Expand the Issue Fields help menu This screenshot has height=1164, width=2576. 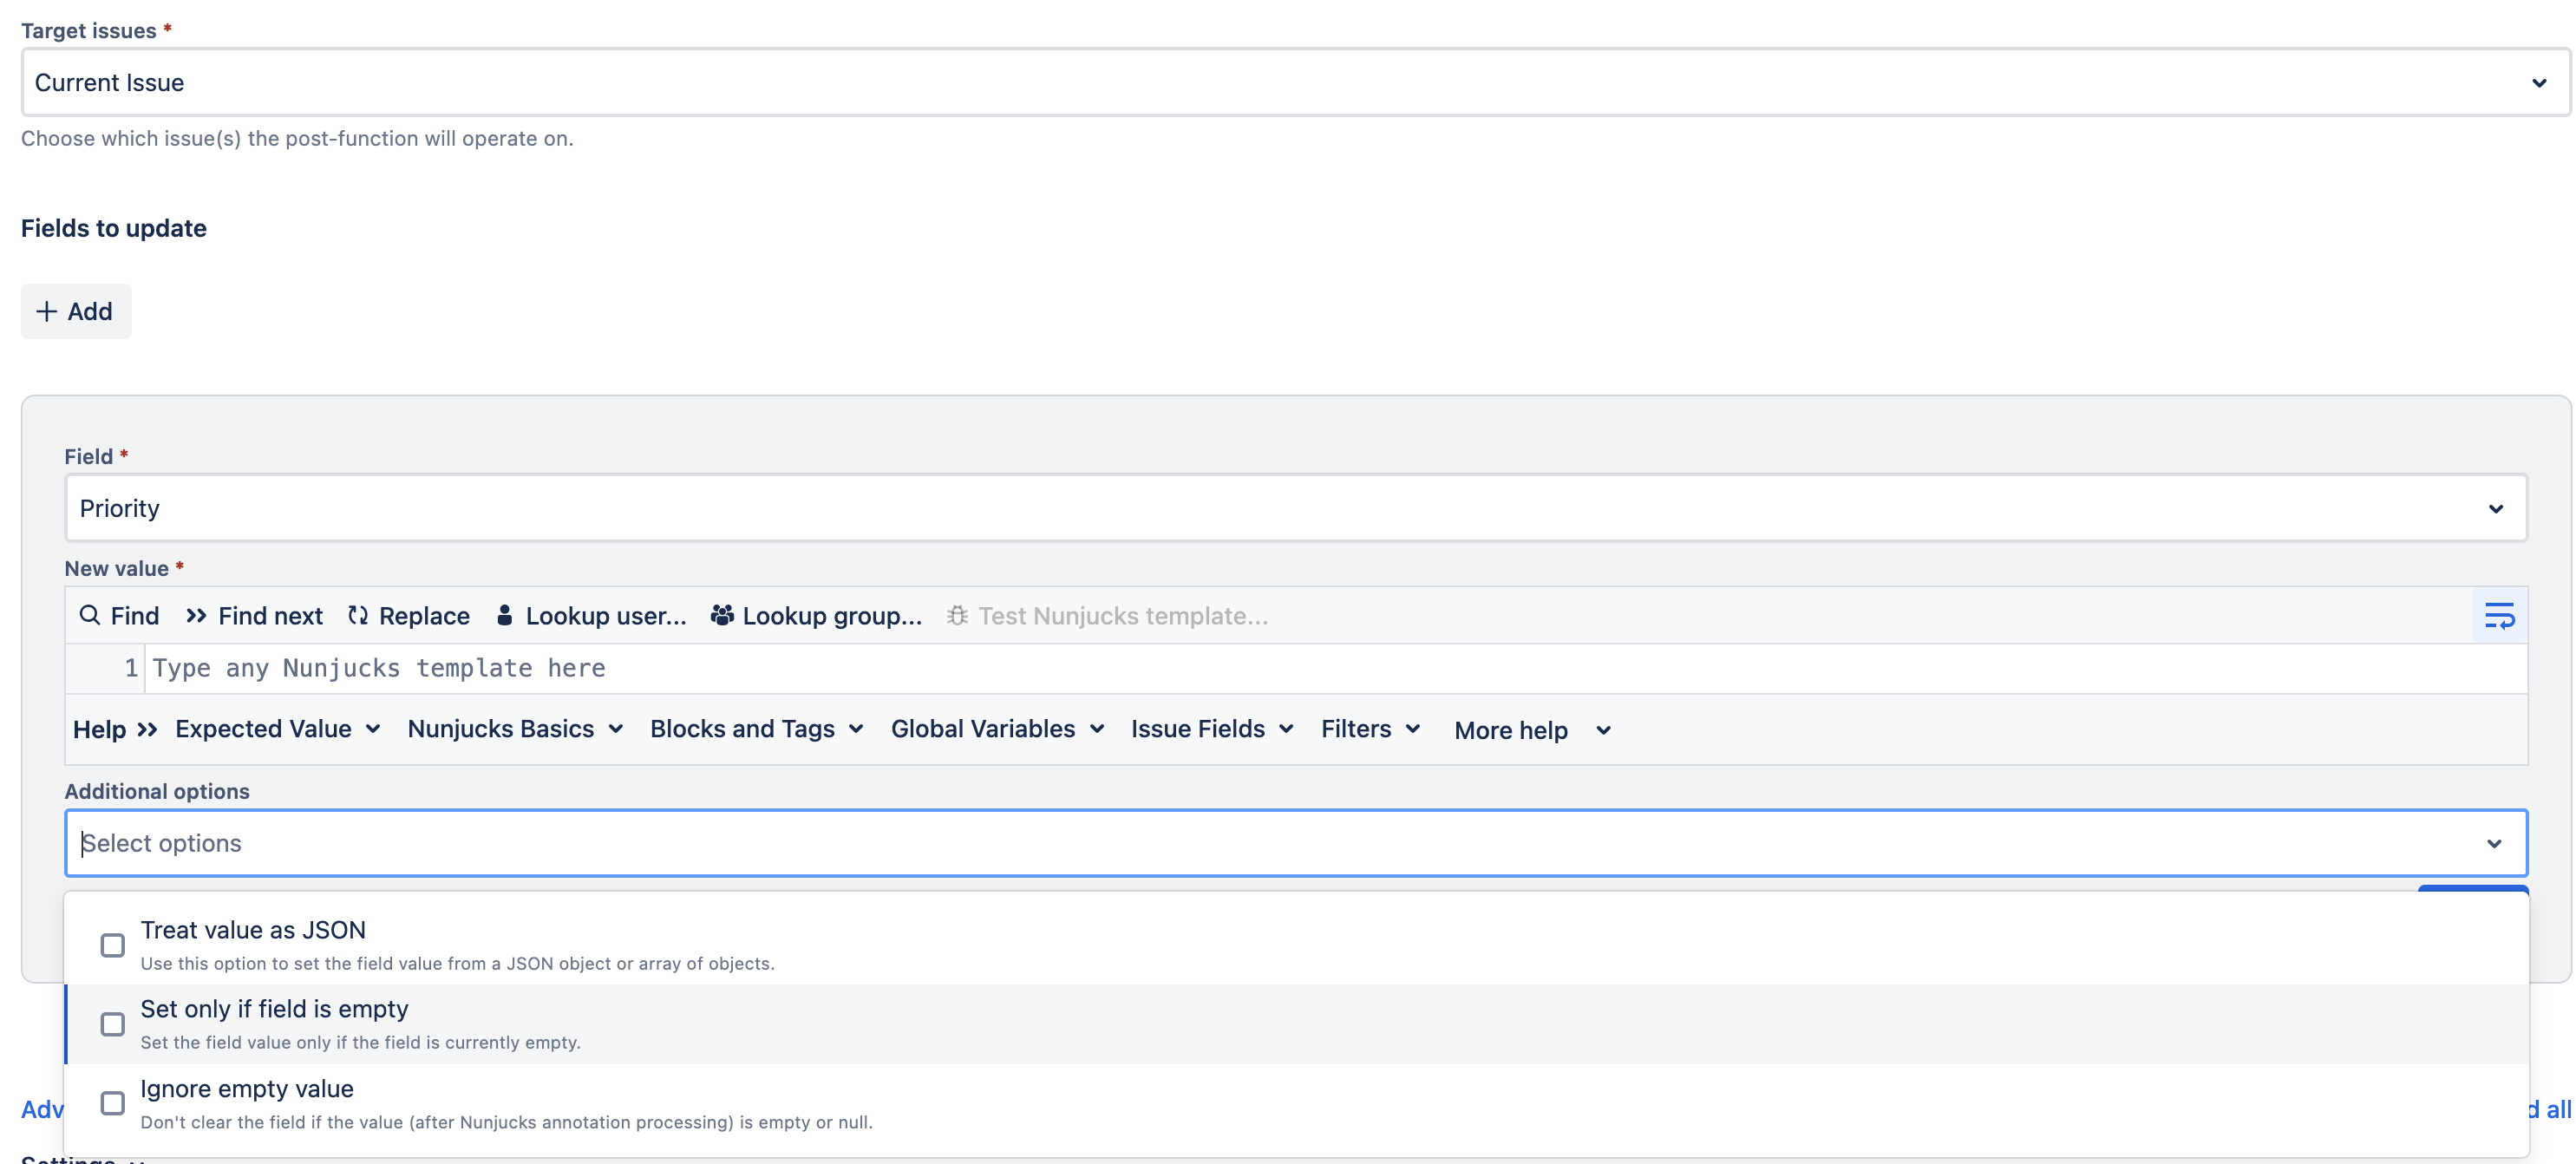1212,729
